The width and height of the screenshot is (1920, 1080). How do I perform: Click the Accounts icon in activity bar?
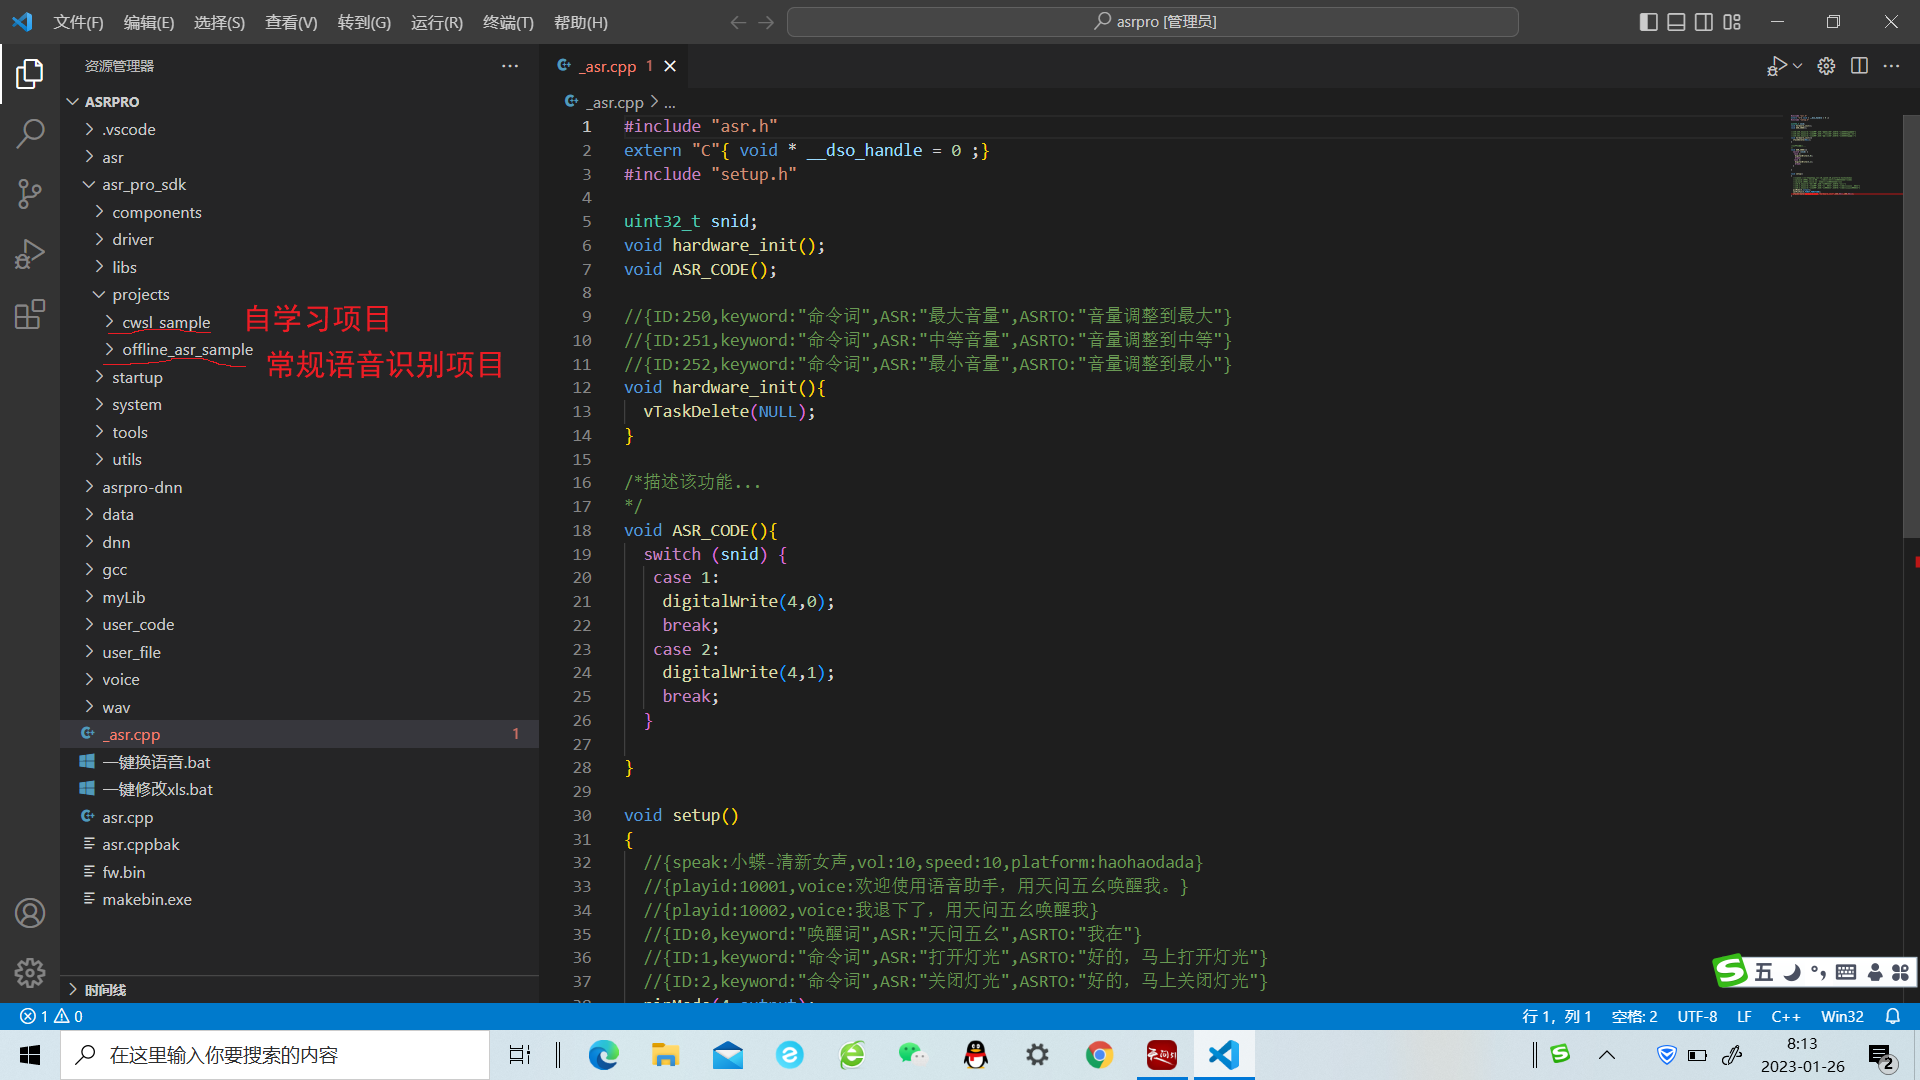click(30, 913)
